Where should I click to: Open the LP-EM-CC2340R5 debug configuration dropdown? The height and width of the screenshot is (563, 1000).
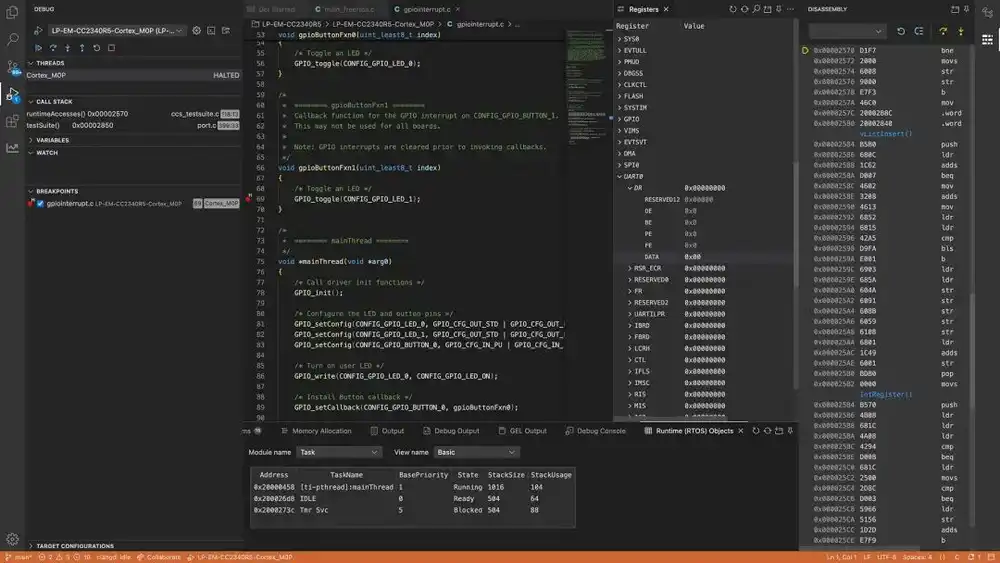point(117,31)
